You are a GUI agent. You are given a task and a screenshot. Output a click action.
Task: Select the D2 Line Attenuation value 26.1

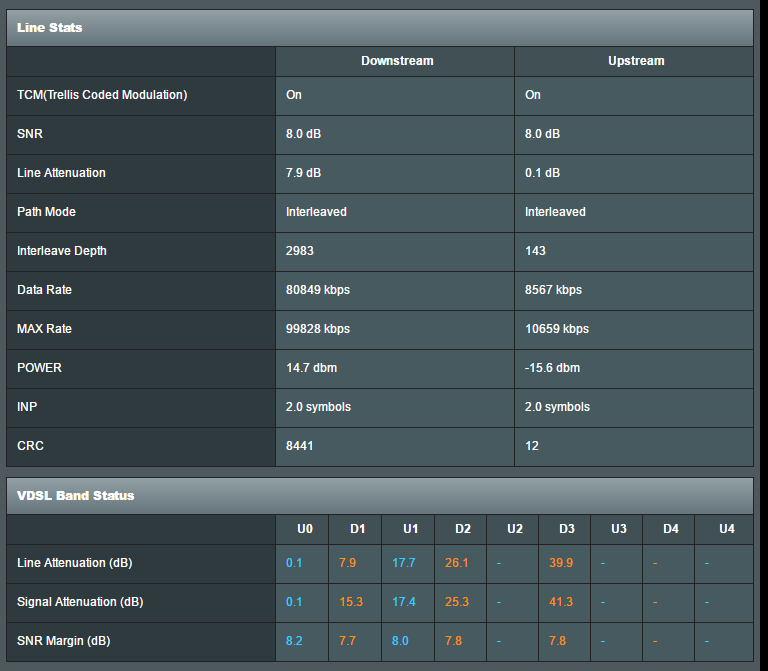(x=457, y=563)
